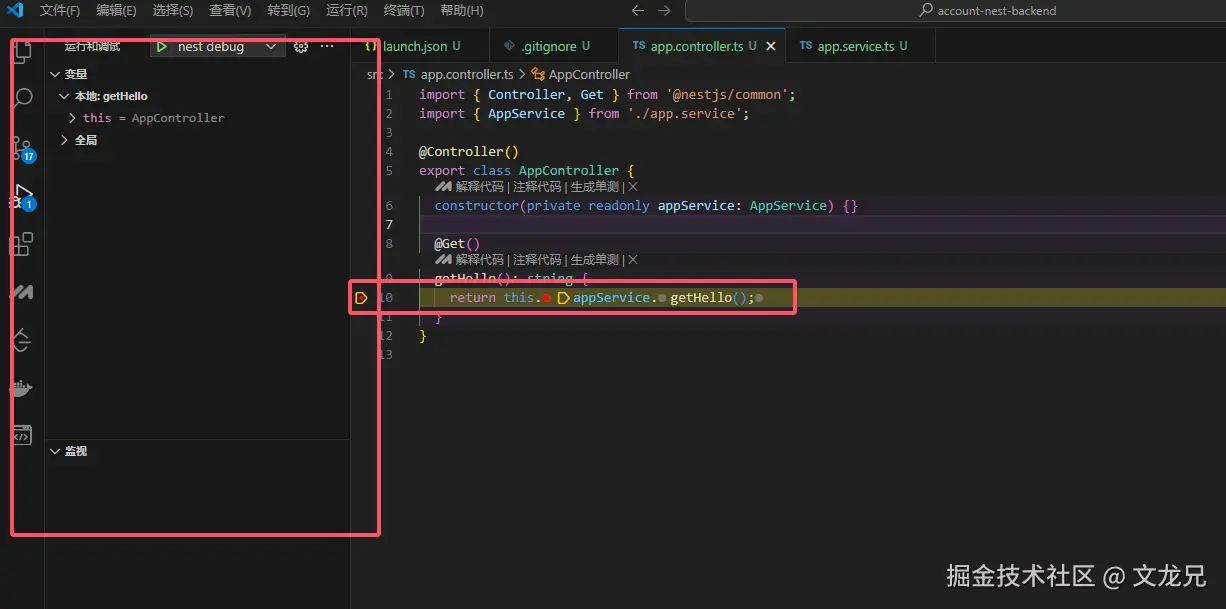Image resolution: width=1226 pixels, height=609 pixels.
Task: Dismiss code lens below the @Get() decorator
Action: tap(633, 260)
